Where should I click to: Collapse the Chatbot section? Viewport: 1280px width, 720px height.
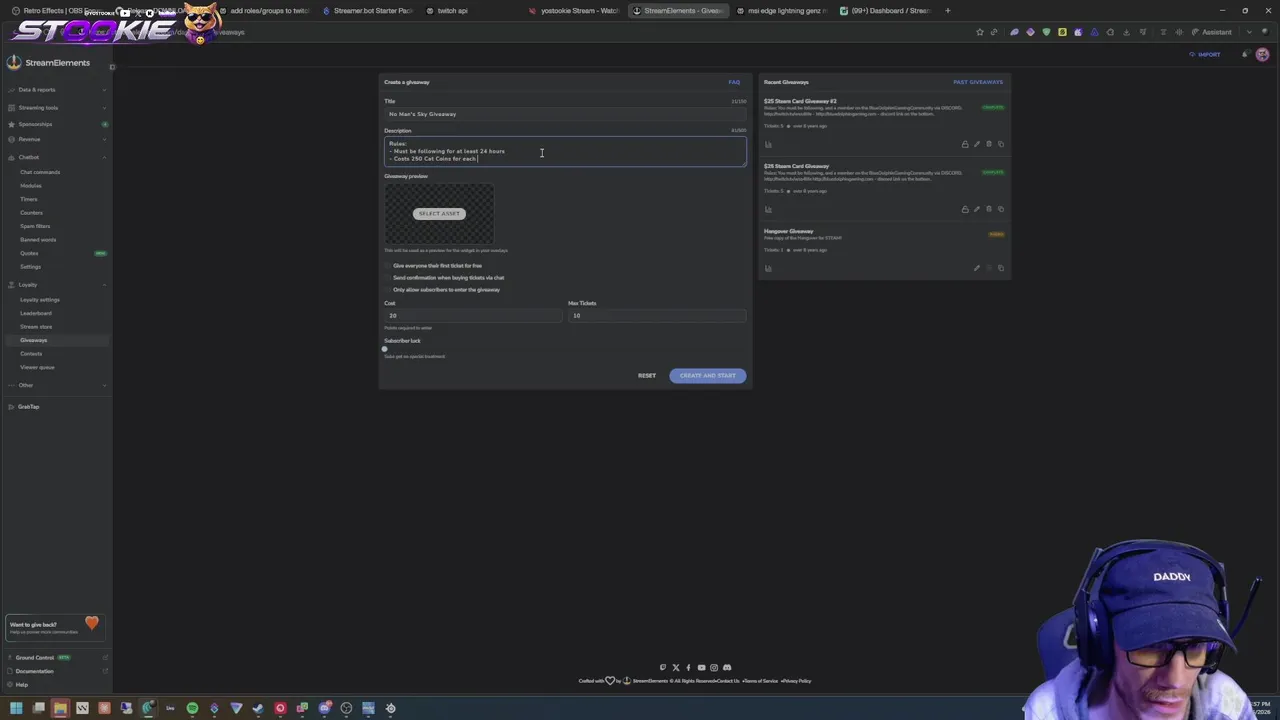[x=56, y=157]
